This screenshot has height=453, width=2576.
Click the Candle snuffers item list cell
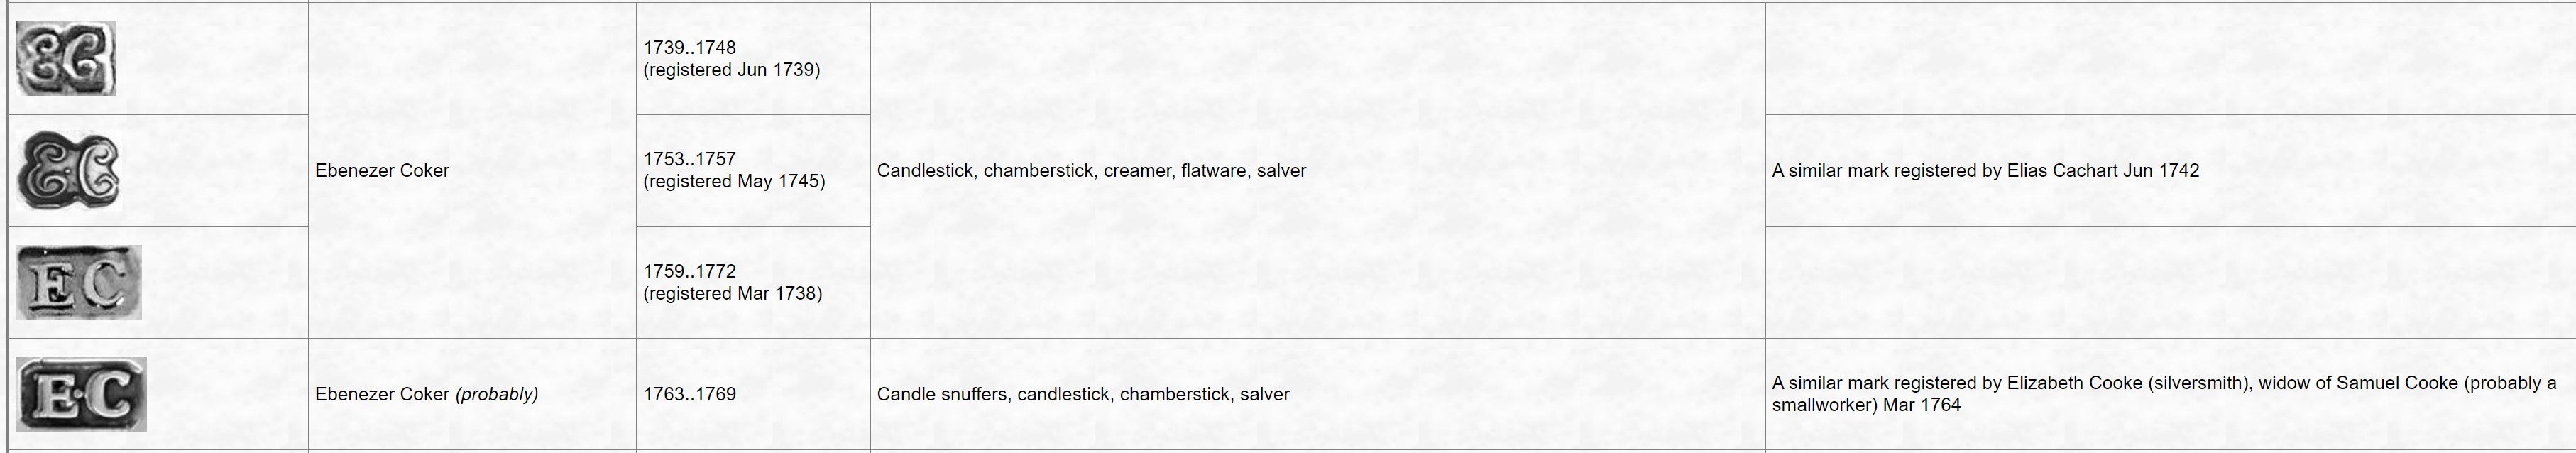point(1318,395)
